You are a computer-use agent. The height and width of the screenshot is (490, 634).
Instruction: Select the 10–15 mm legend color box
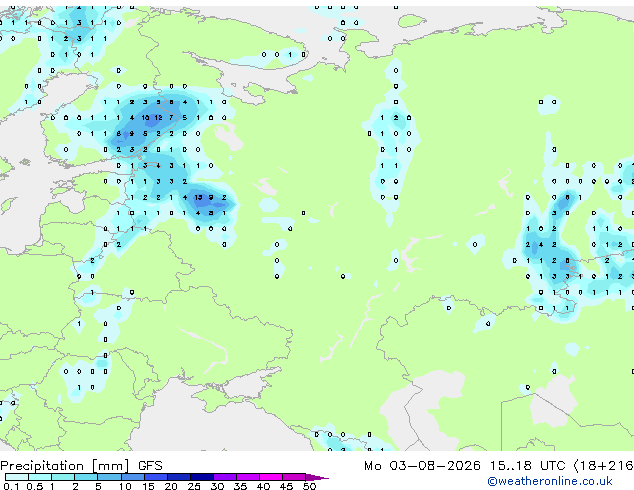pyautogui.click(x=132, y=477)
